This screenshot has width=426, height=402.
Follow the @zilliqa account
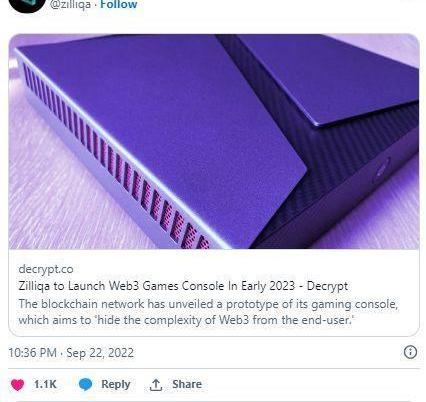(x=119, y=5)
